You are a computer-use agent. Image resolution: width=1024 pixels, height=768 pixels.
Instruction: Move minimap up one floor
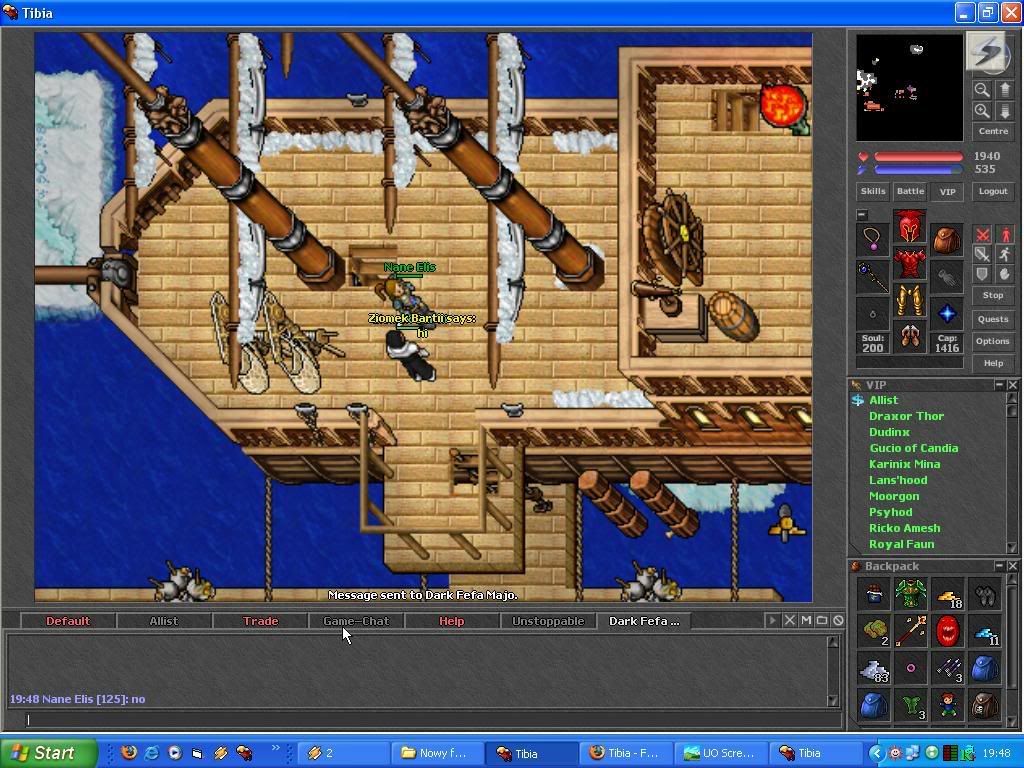[1004, 90]
